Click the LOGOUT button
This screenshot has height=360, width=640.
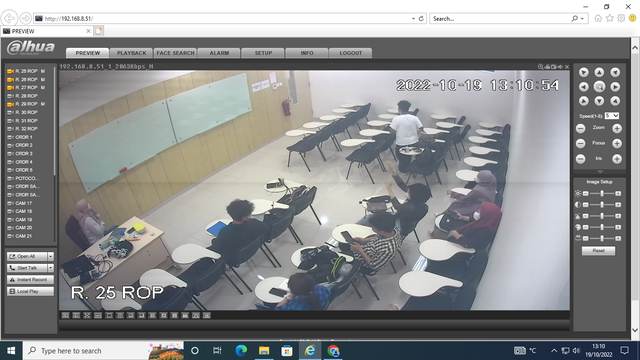click(351, 53)
